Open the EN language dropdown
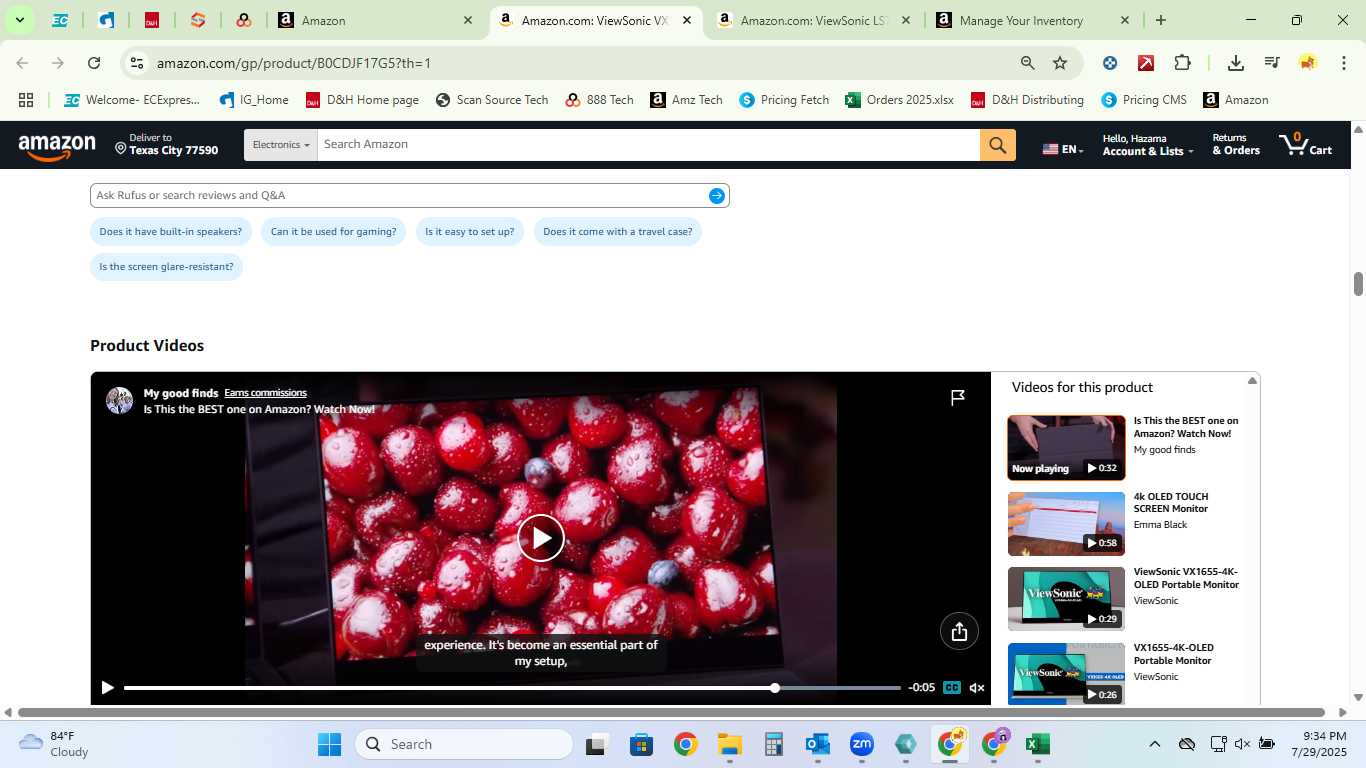This screenshot has width=1366, height=768. click(1063, 149)
